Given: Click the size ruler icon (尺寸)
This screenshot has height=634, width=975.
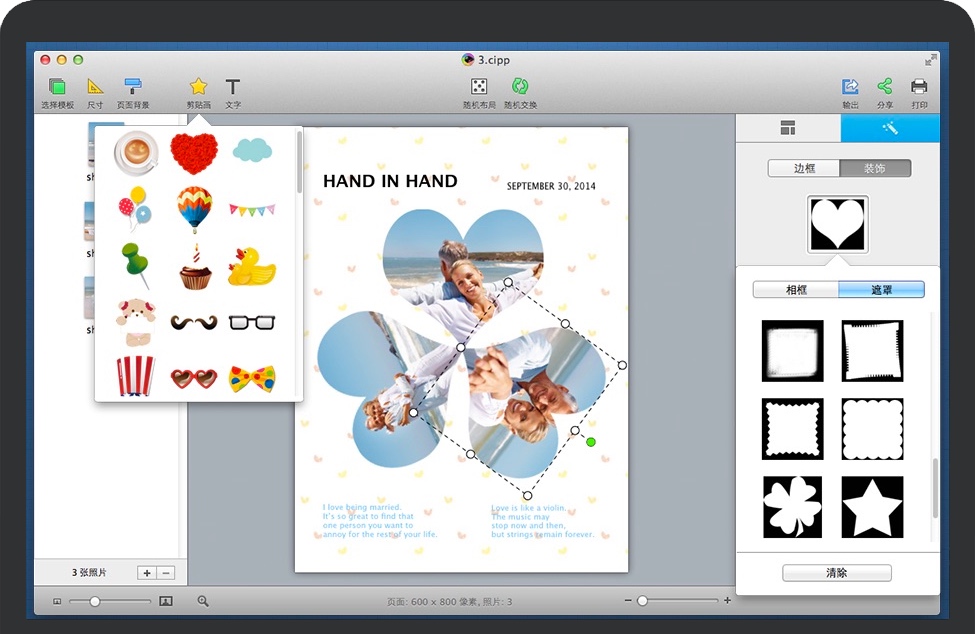Looking at the screenshot, I should [95, 87].
